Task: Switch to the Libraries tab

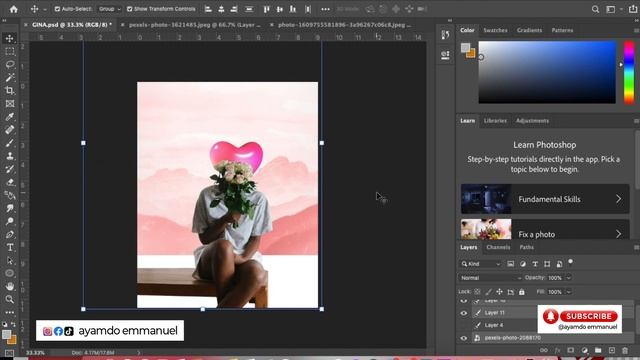Action: click(495, 121)
